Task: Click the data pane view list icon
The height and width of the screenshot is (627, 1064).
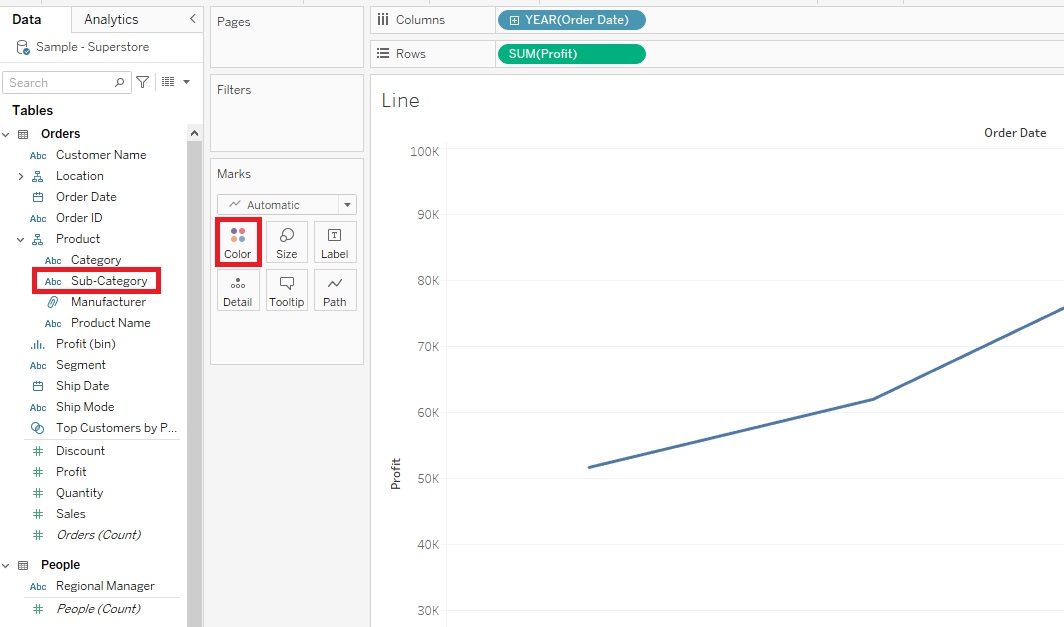Action: pyautogui.click(x=168, y=82)
